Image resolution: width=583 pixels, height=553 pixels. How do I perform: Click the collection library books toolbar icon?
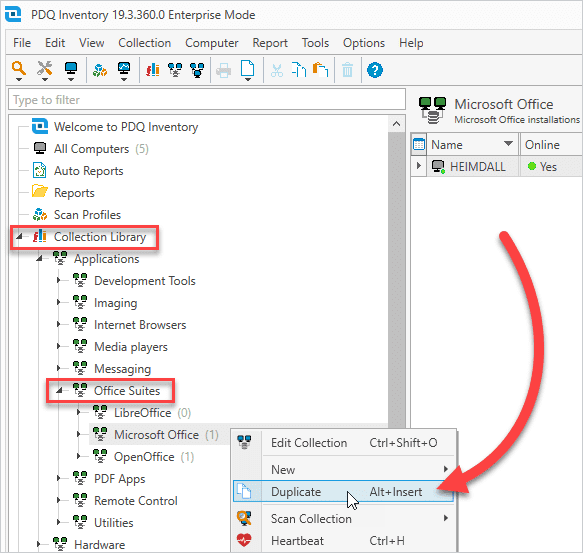tap(153, 70)
